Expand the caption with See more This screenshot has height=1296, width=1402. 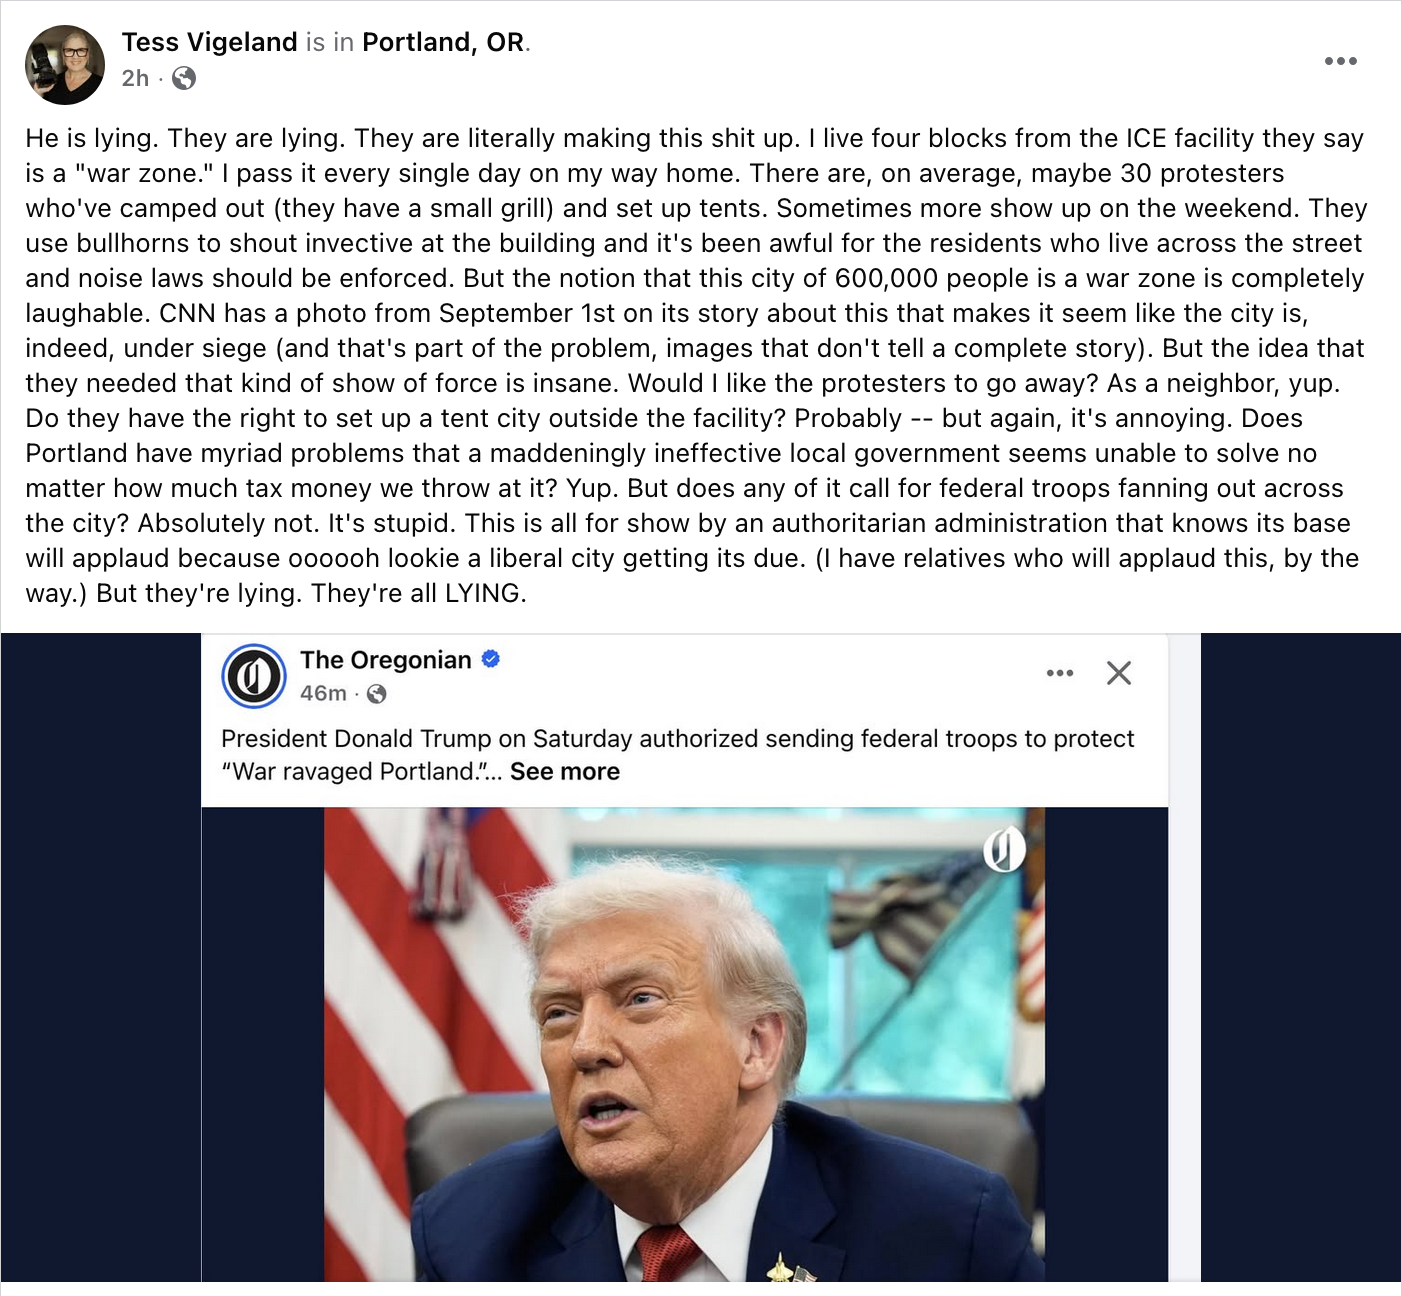pyautogui.click(x=565, y=772)
